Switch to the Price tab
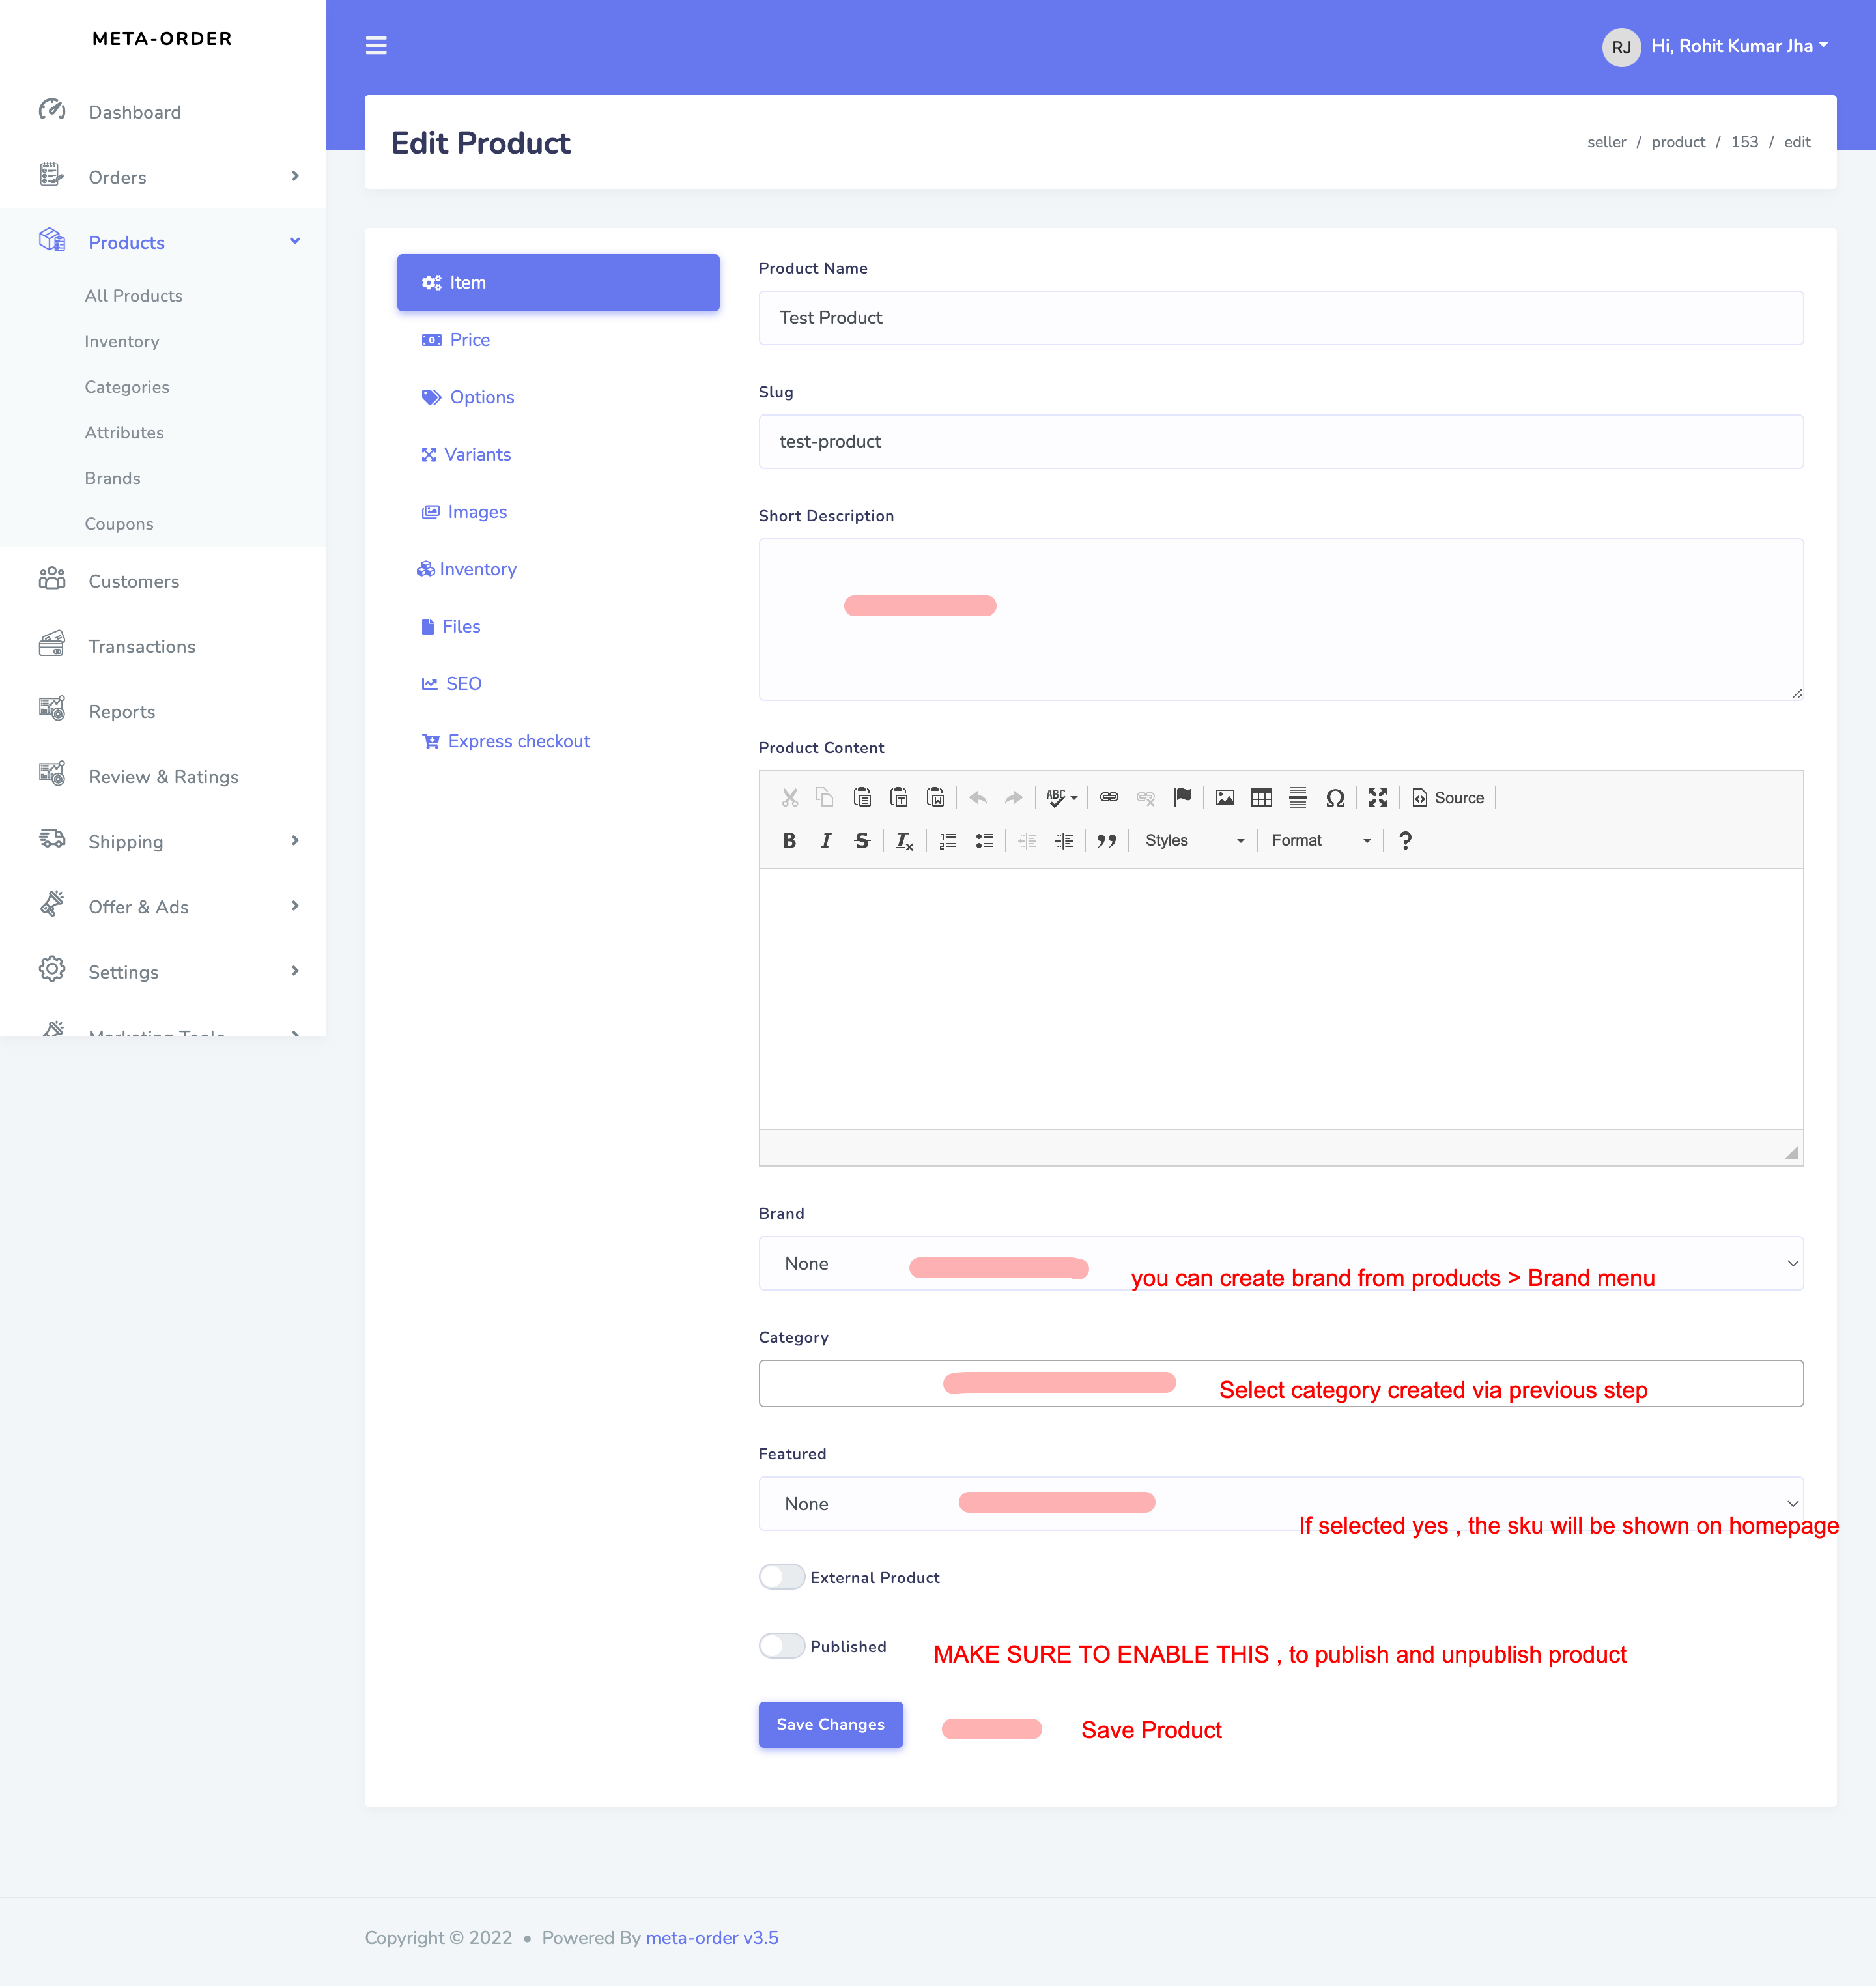The image size is (1876, 1987). pos(469,340)
